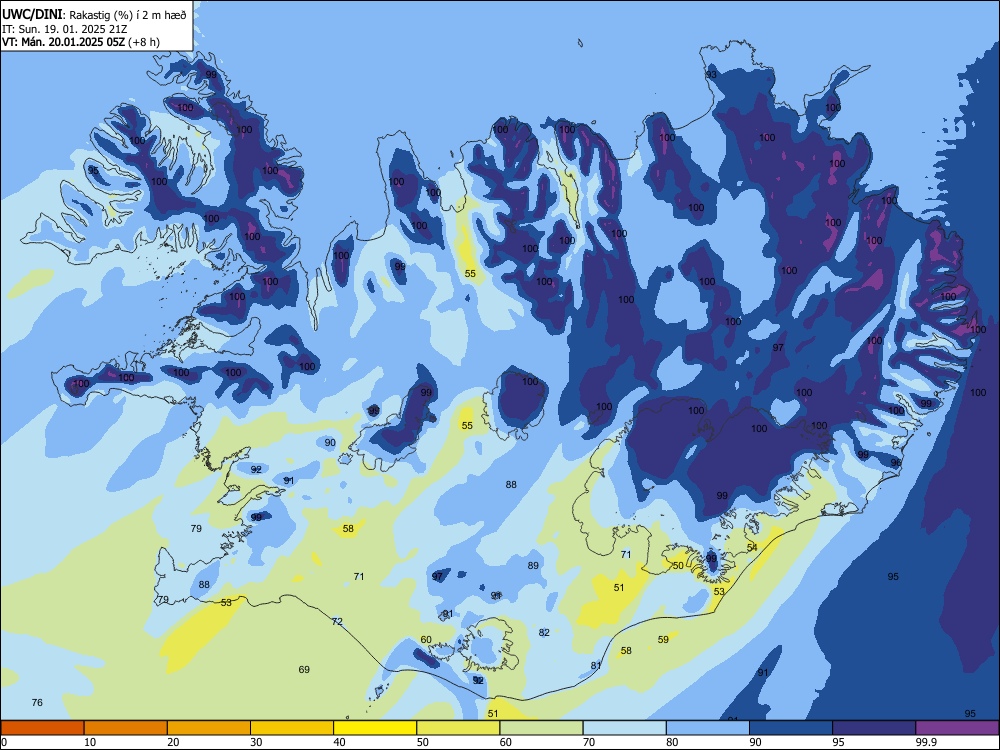This screenshot has width=1000, height=750.
Task: Click the orange 10–20 legend swatch
Action: [x=126, y=728]
